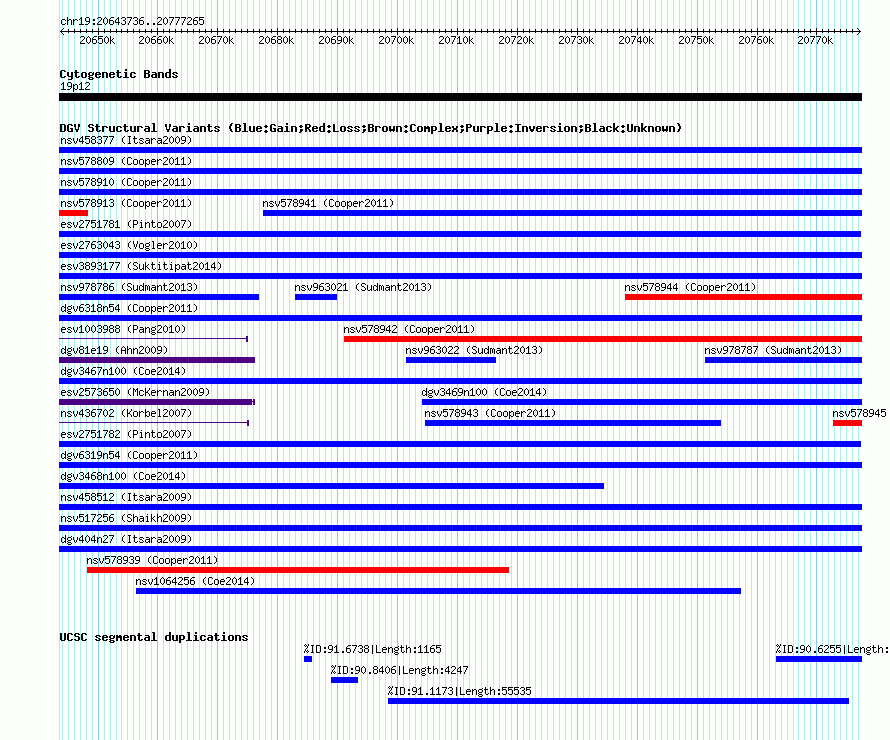This screenshot has width=890, height=740.
Task: Select the %ID:91.1173 Length:55535 duplication bar
Action: [618, 701]
